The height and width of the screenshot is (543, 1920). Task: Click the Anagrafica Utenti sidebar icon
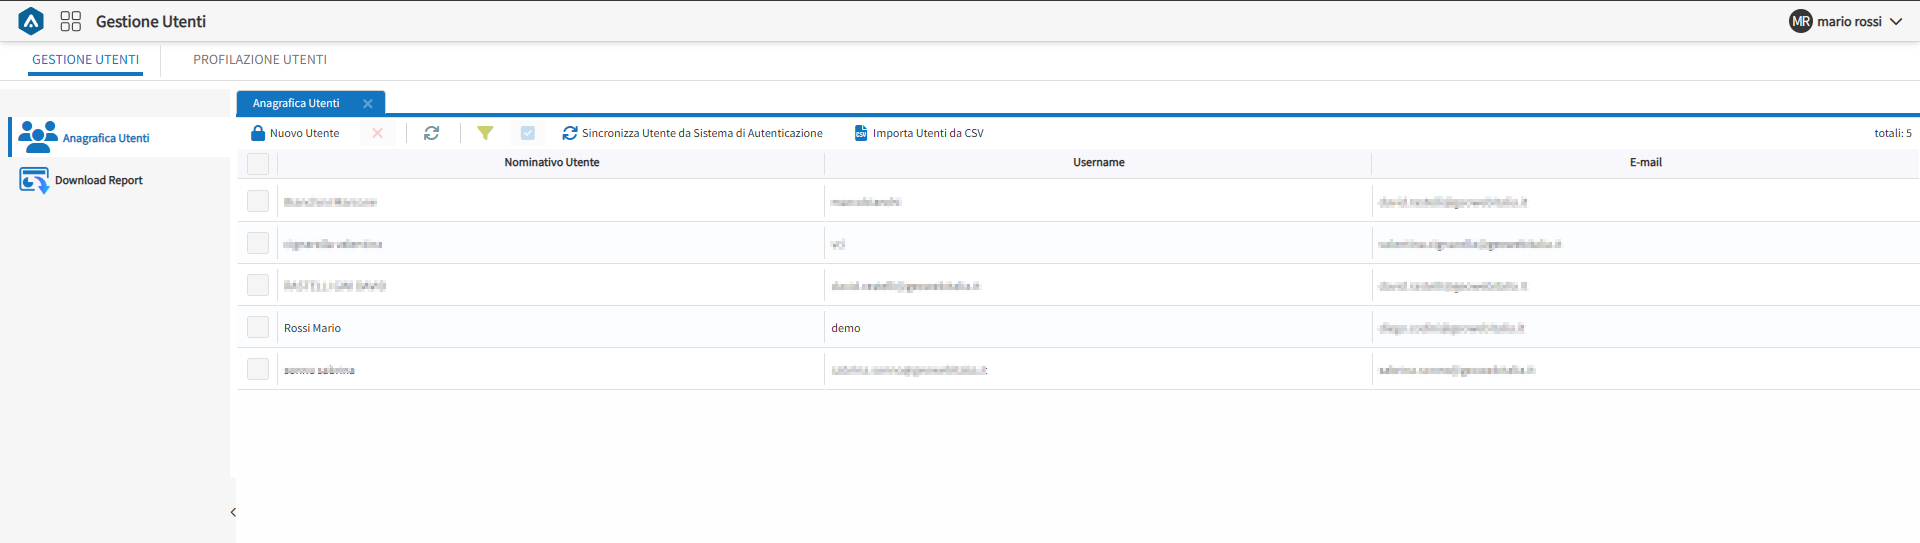click(x=38, y=137)
